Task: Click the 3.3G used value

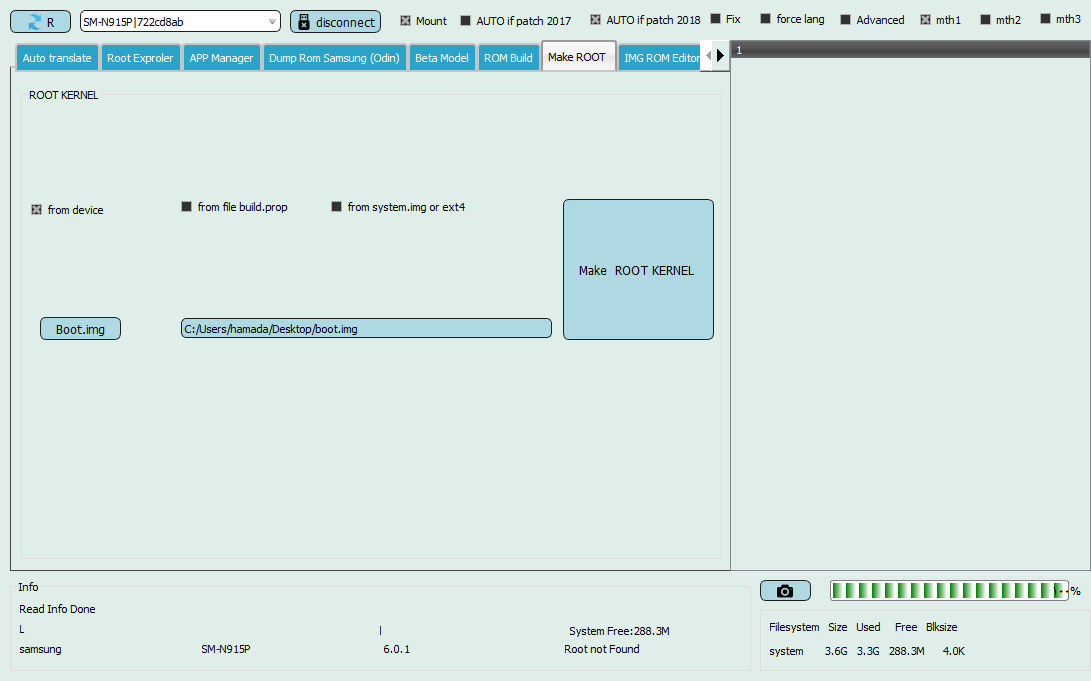Action: pos(868,651)
